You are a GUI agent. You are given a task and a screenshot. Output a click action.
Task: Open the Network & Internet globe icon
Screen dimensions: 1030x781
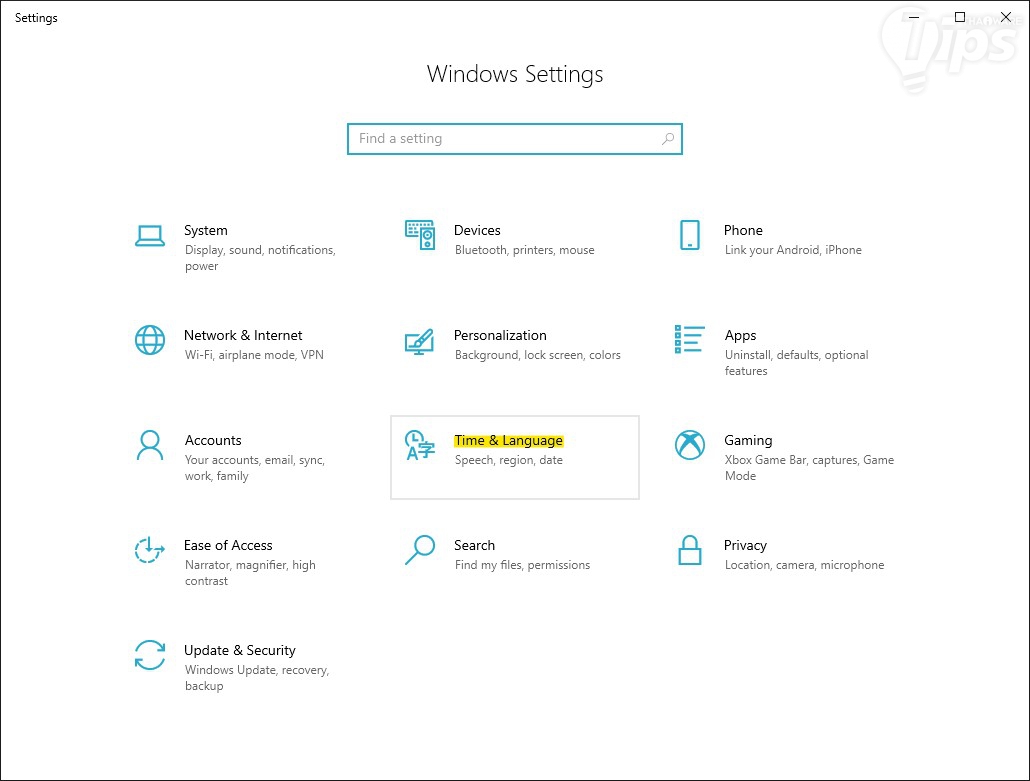[150, 340]
